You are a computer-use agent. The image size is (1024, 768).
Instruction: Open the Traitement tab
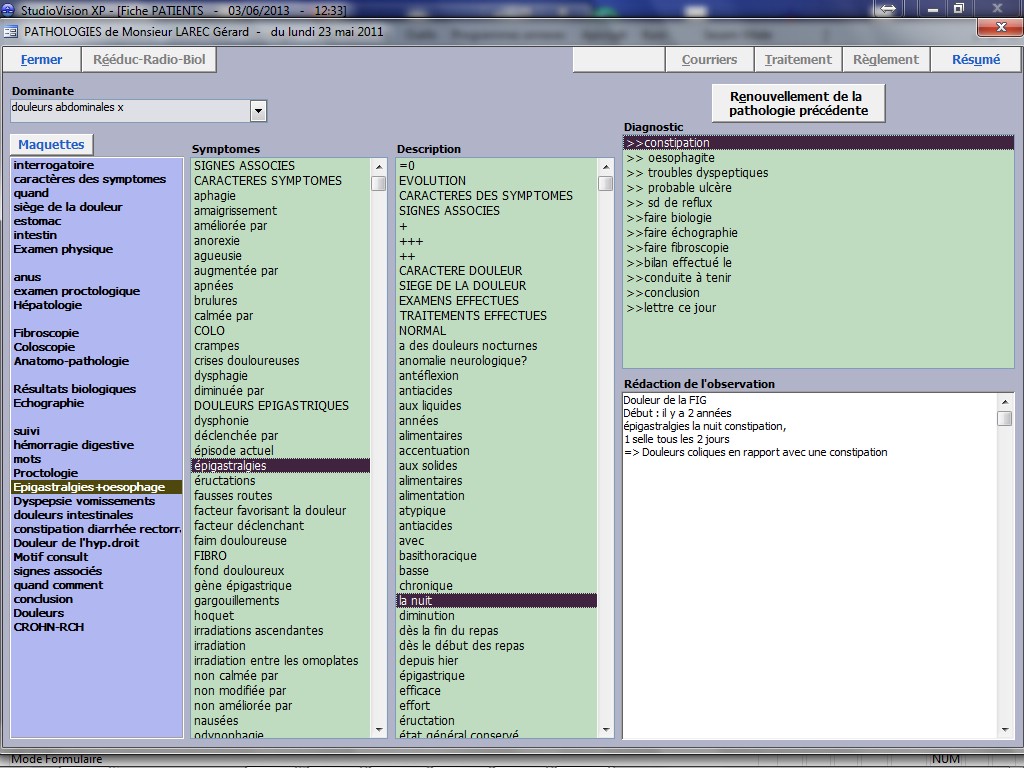click(x=798, y=60)
